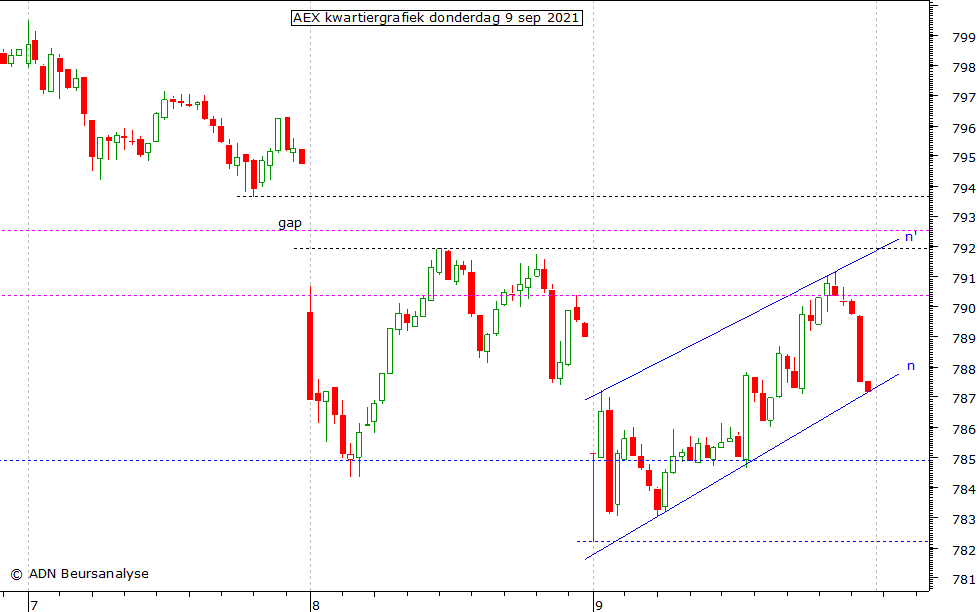Image resolution: width=980 pixels, height=612 pixels.
Task: Click the price axis label 787
Action: click(x=963, y=399)
